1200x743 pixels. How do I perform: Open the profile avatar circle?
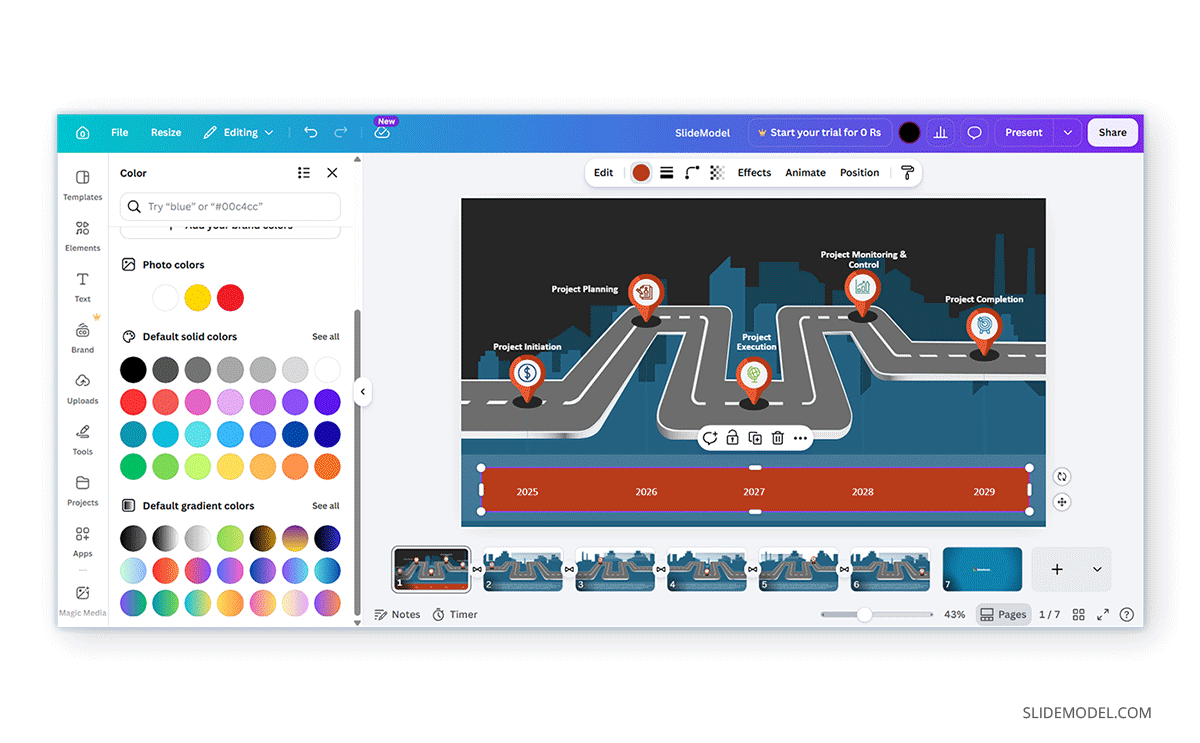click(909, 132)
